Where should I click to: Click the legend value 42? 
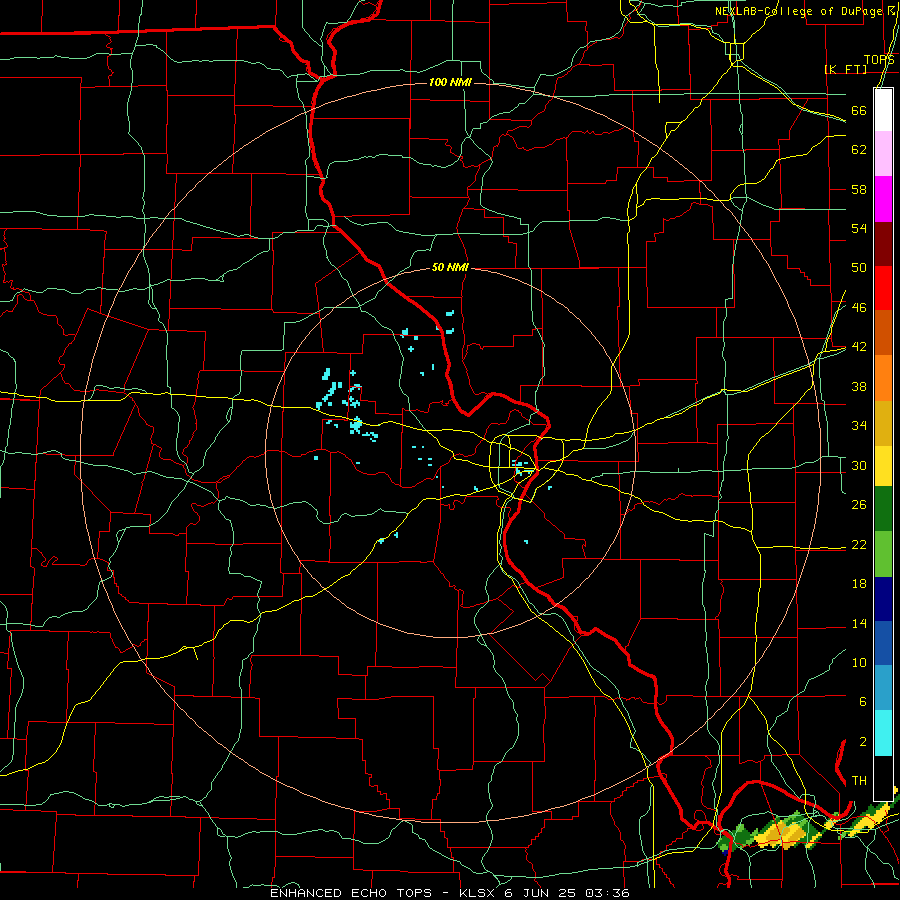coord(859,347)
